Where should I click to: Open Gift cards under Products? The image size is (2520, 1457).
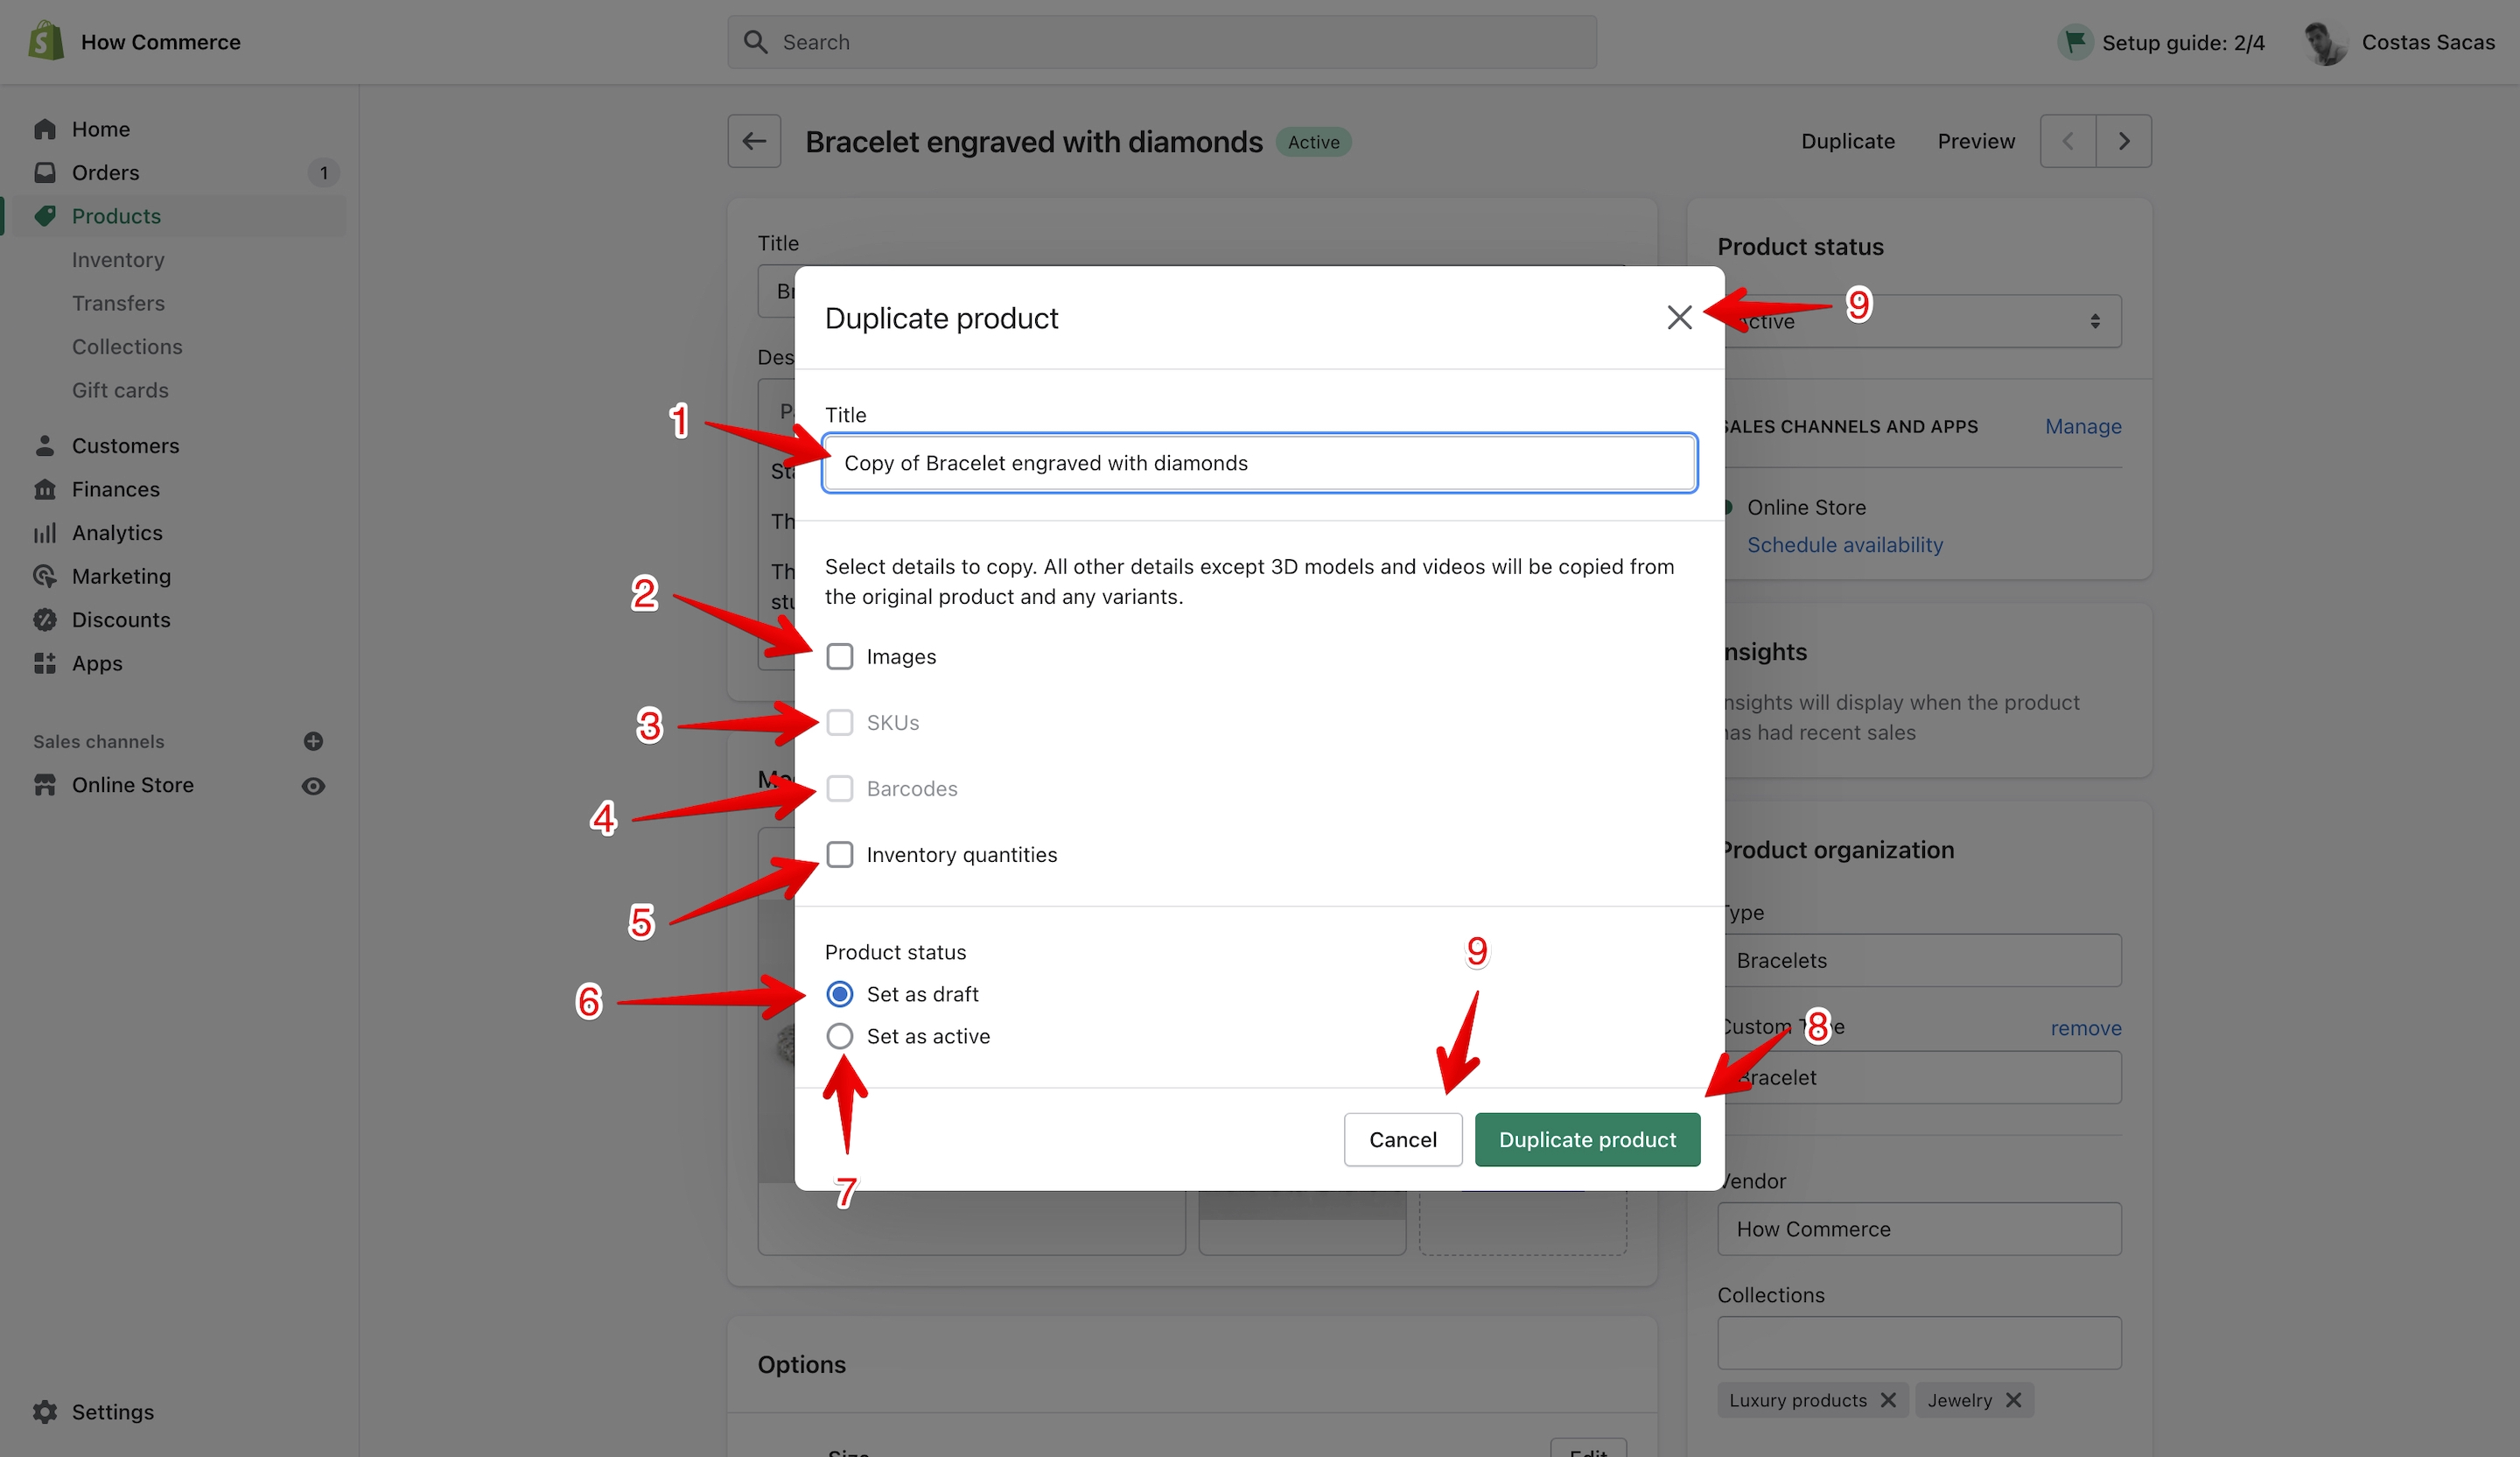120,390
